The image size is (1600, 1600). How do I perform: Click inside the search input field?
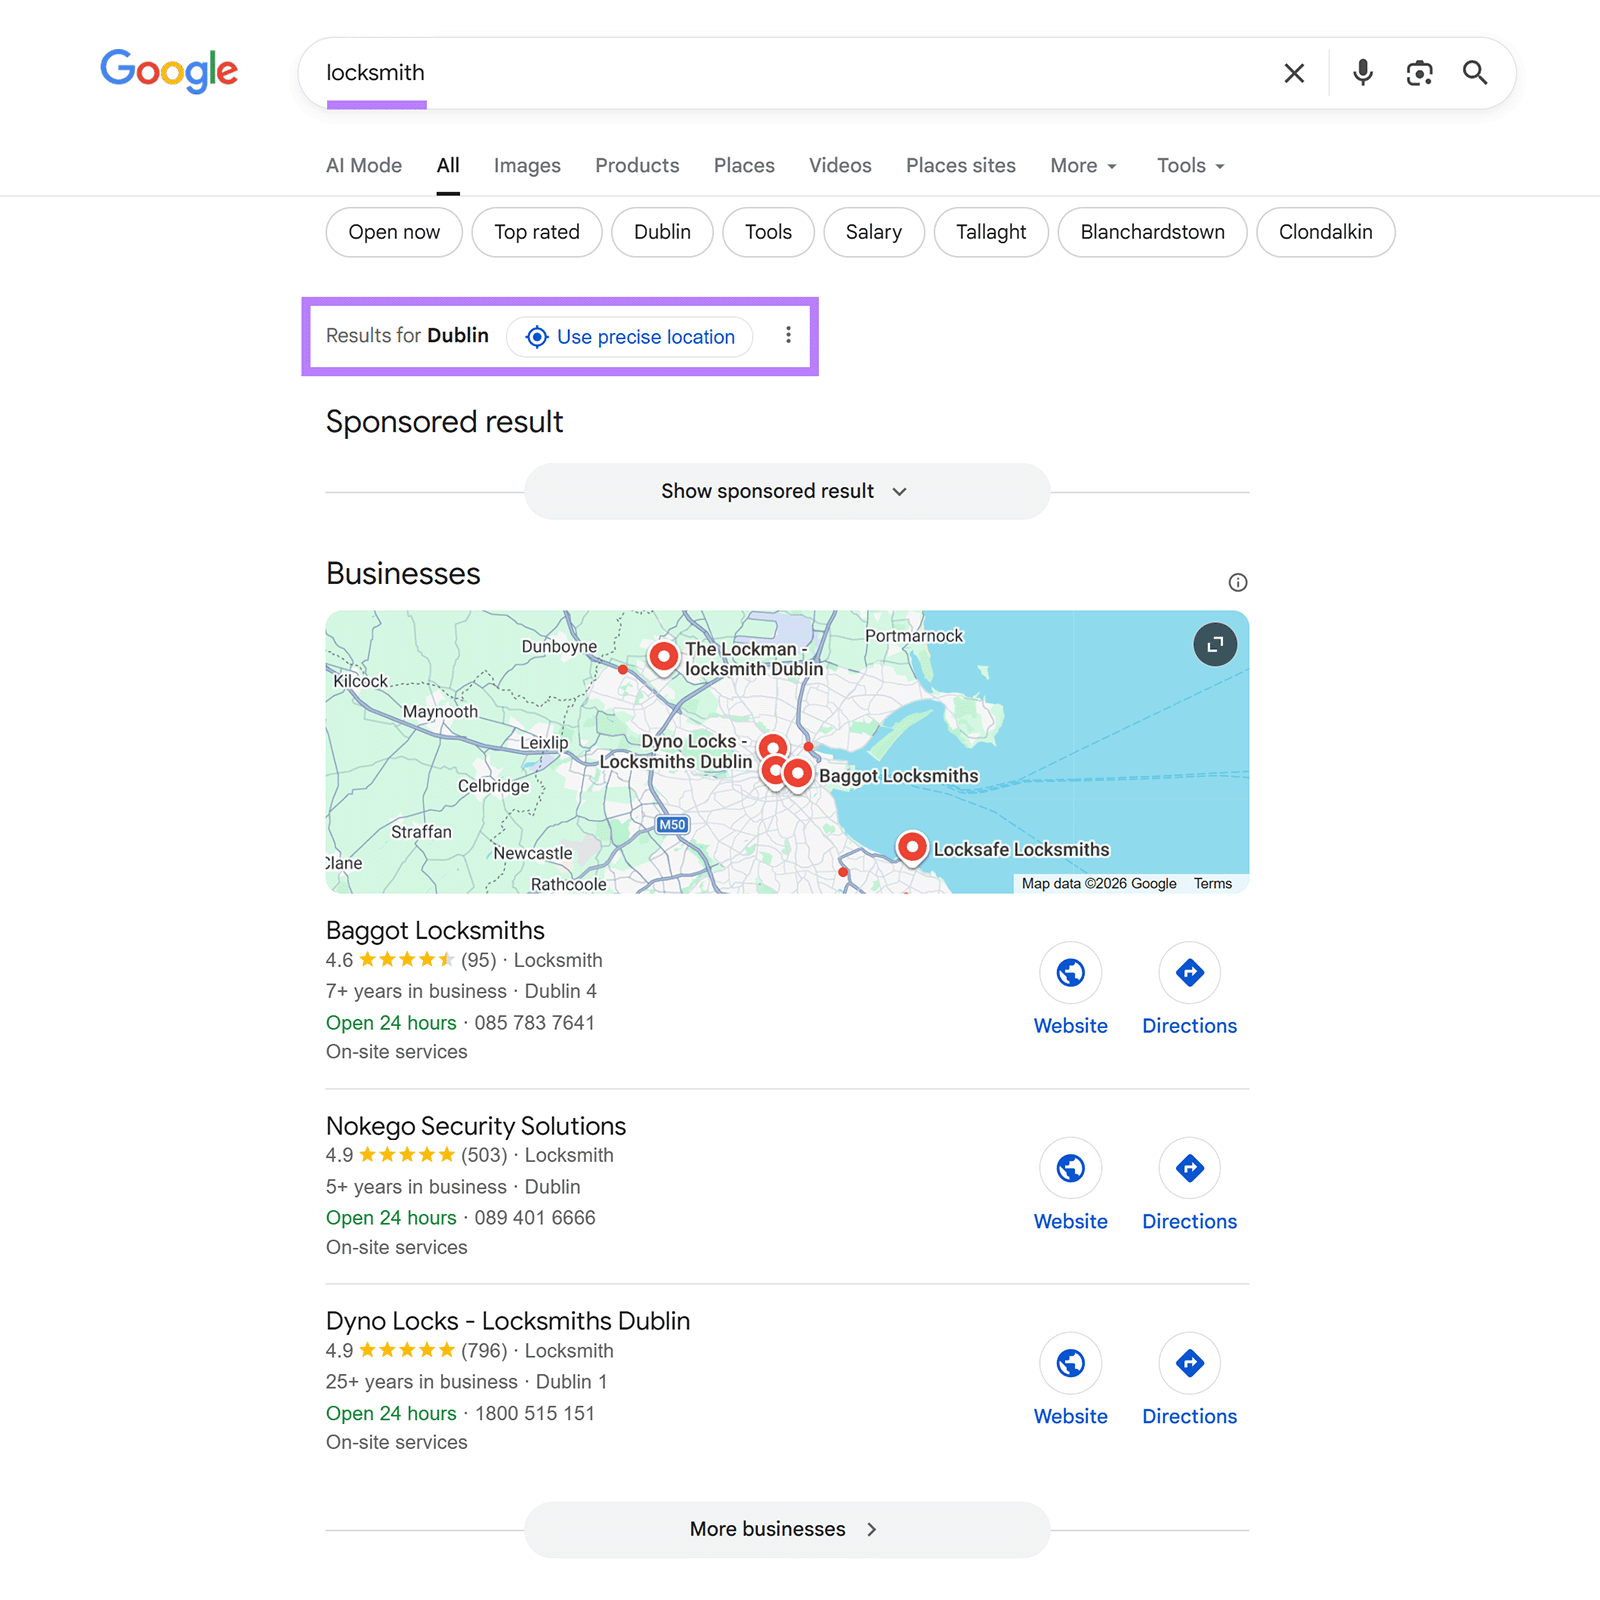[x=700, y=72]
